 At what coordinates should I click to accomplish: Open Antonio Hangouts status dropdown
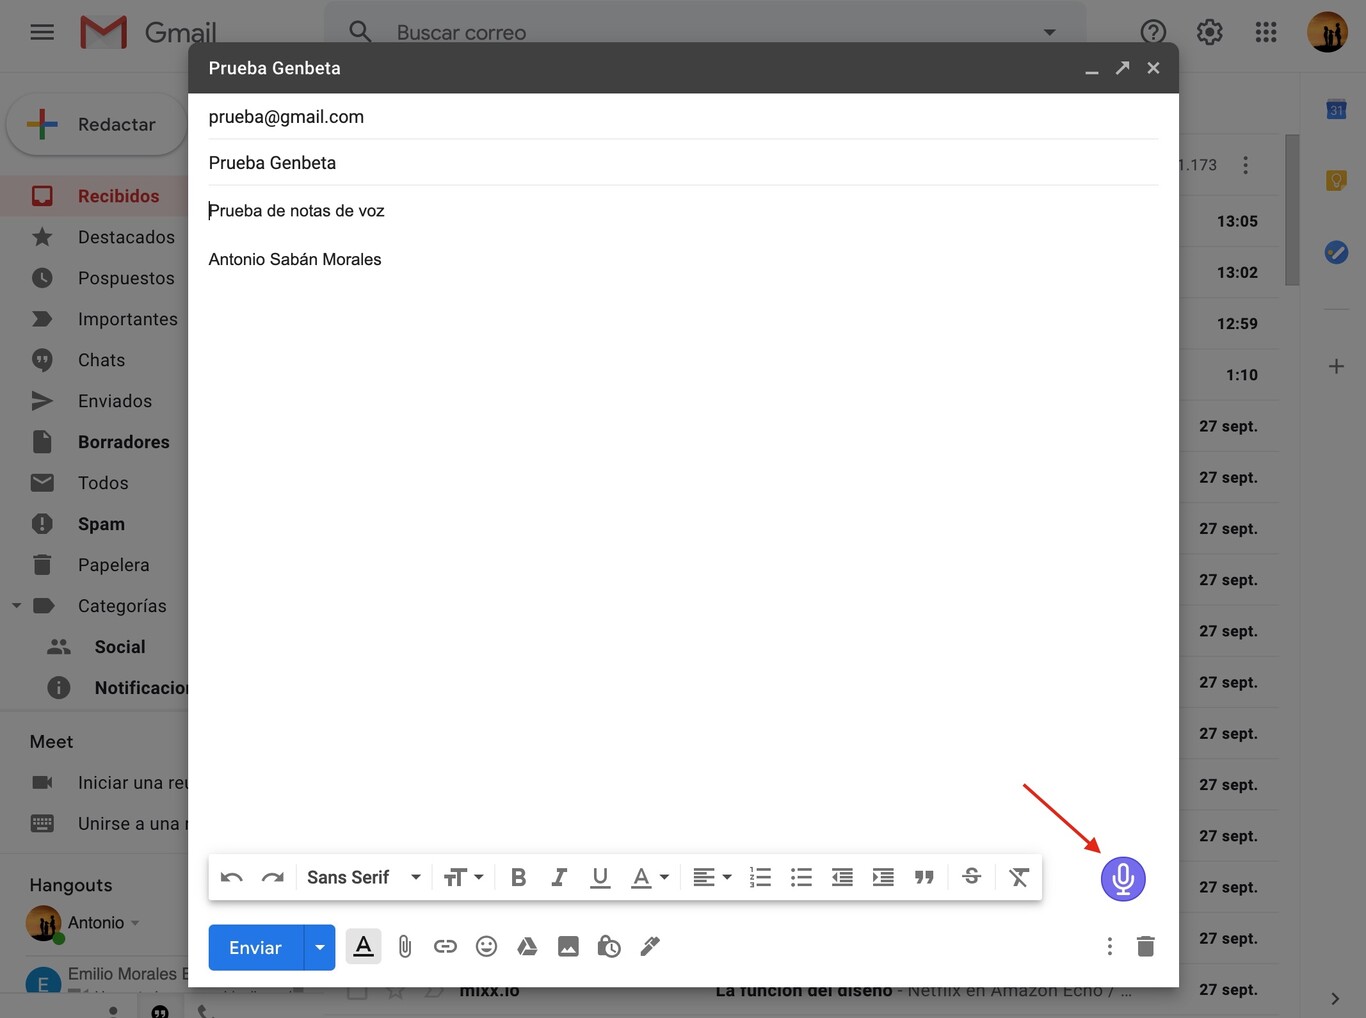[x=135, y=923]
